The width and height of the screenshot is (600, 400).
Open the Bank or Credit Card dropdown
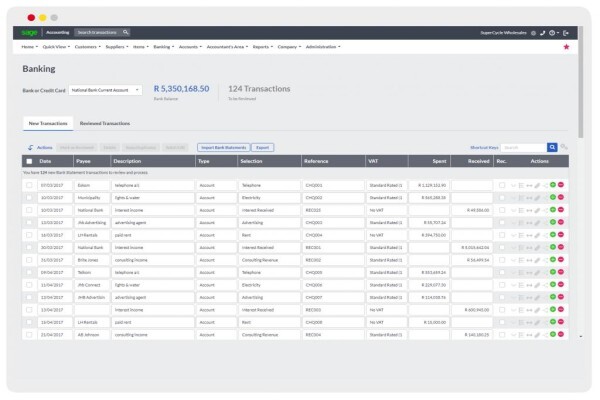pyautogui.click(x=105, y=90)
